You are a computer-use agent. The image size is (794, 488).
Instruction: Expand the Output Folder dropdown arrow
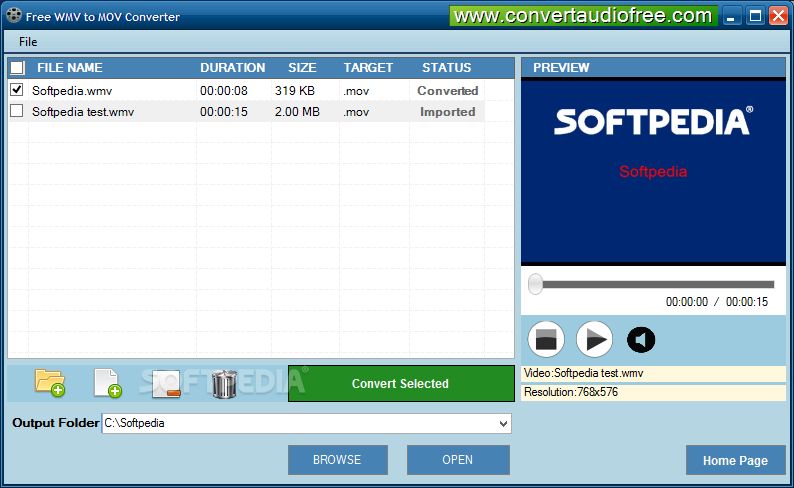[503, 424]
